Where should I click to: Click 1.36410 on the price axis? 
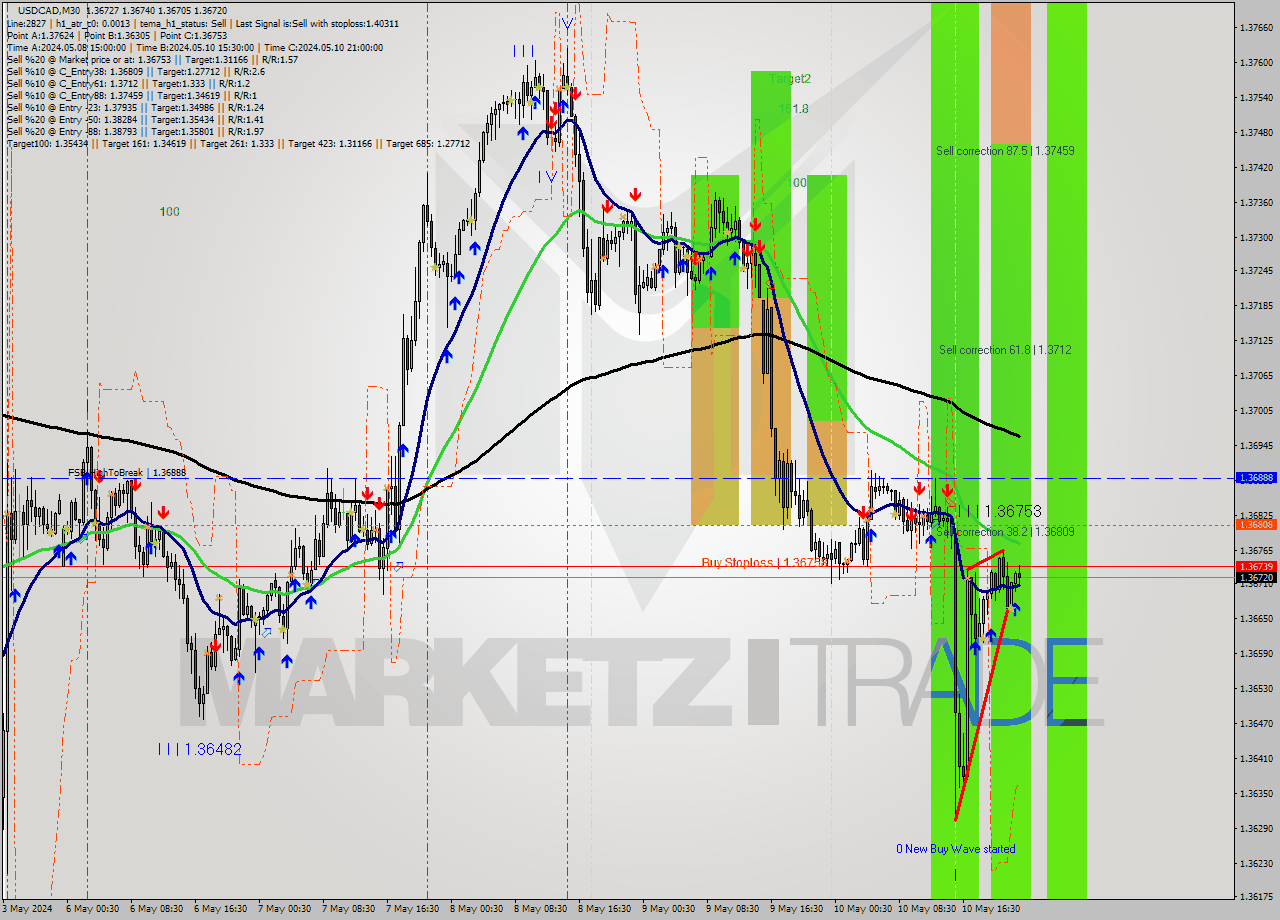tap(1256, 759)
